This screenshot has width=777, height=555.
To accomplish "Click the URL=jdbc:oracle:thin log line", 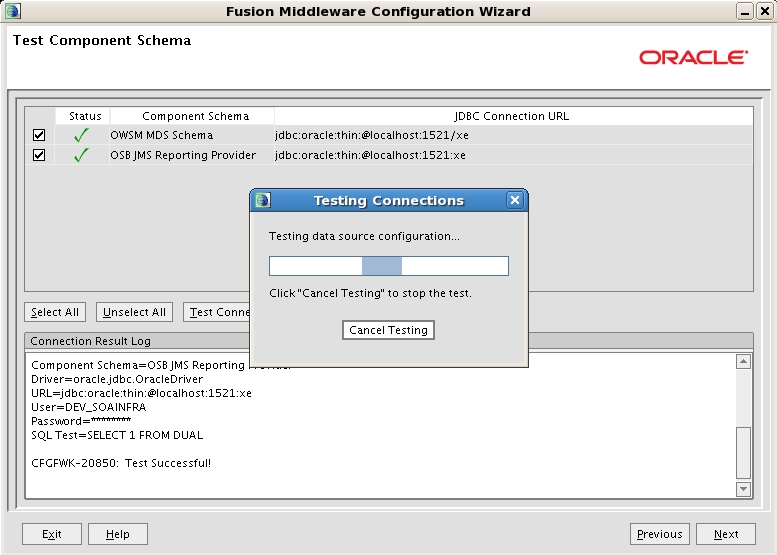I will coord(141,393).
